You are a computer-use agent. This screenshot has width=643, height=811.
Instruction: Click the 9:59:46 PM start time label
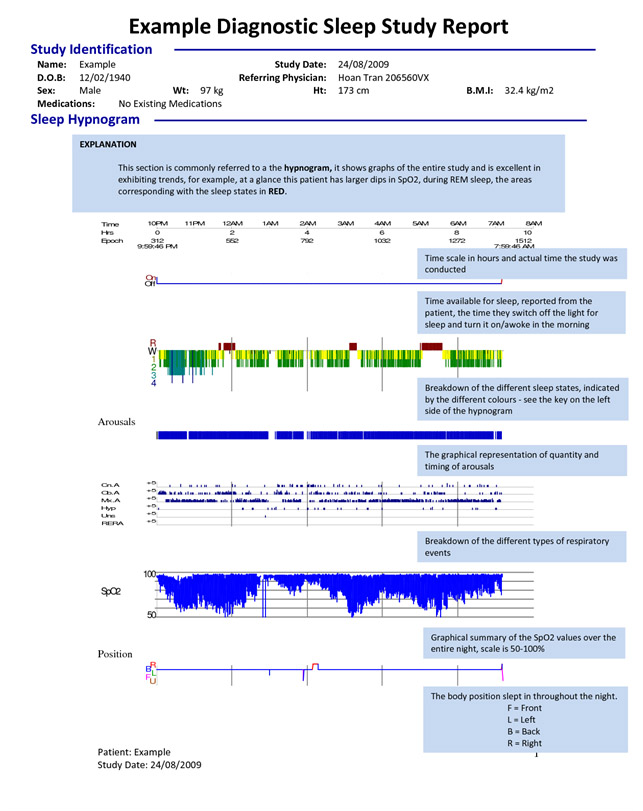[x=129, y=246]
